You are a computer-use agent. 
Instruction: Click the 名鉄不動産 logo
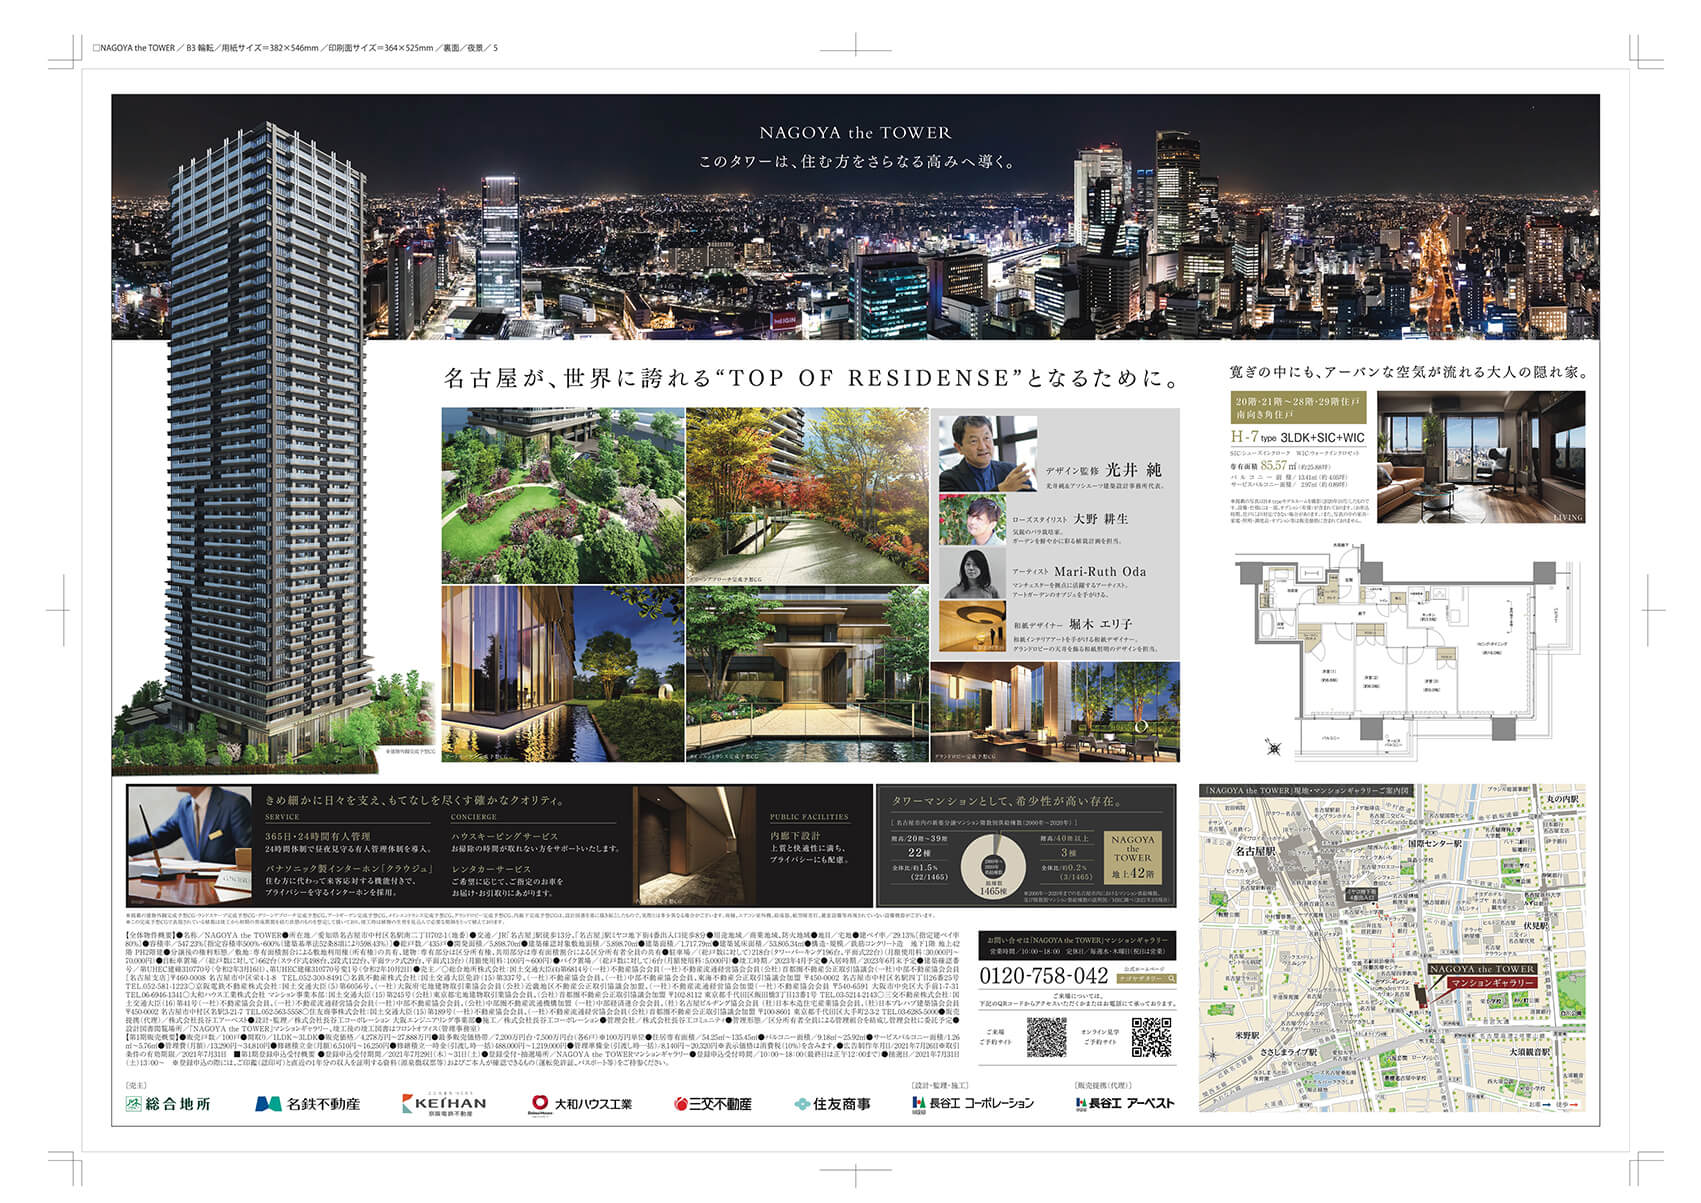click(308, 1103)
